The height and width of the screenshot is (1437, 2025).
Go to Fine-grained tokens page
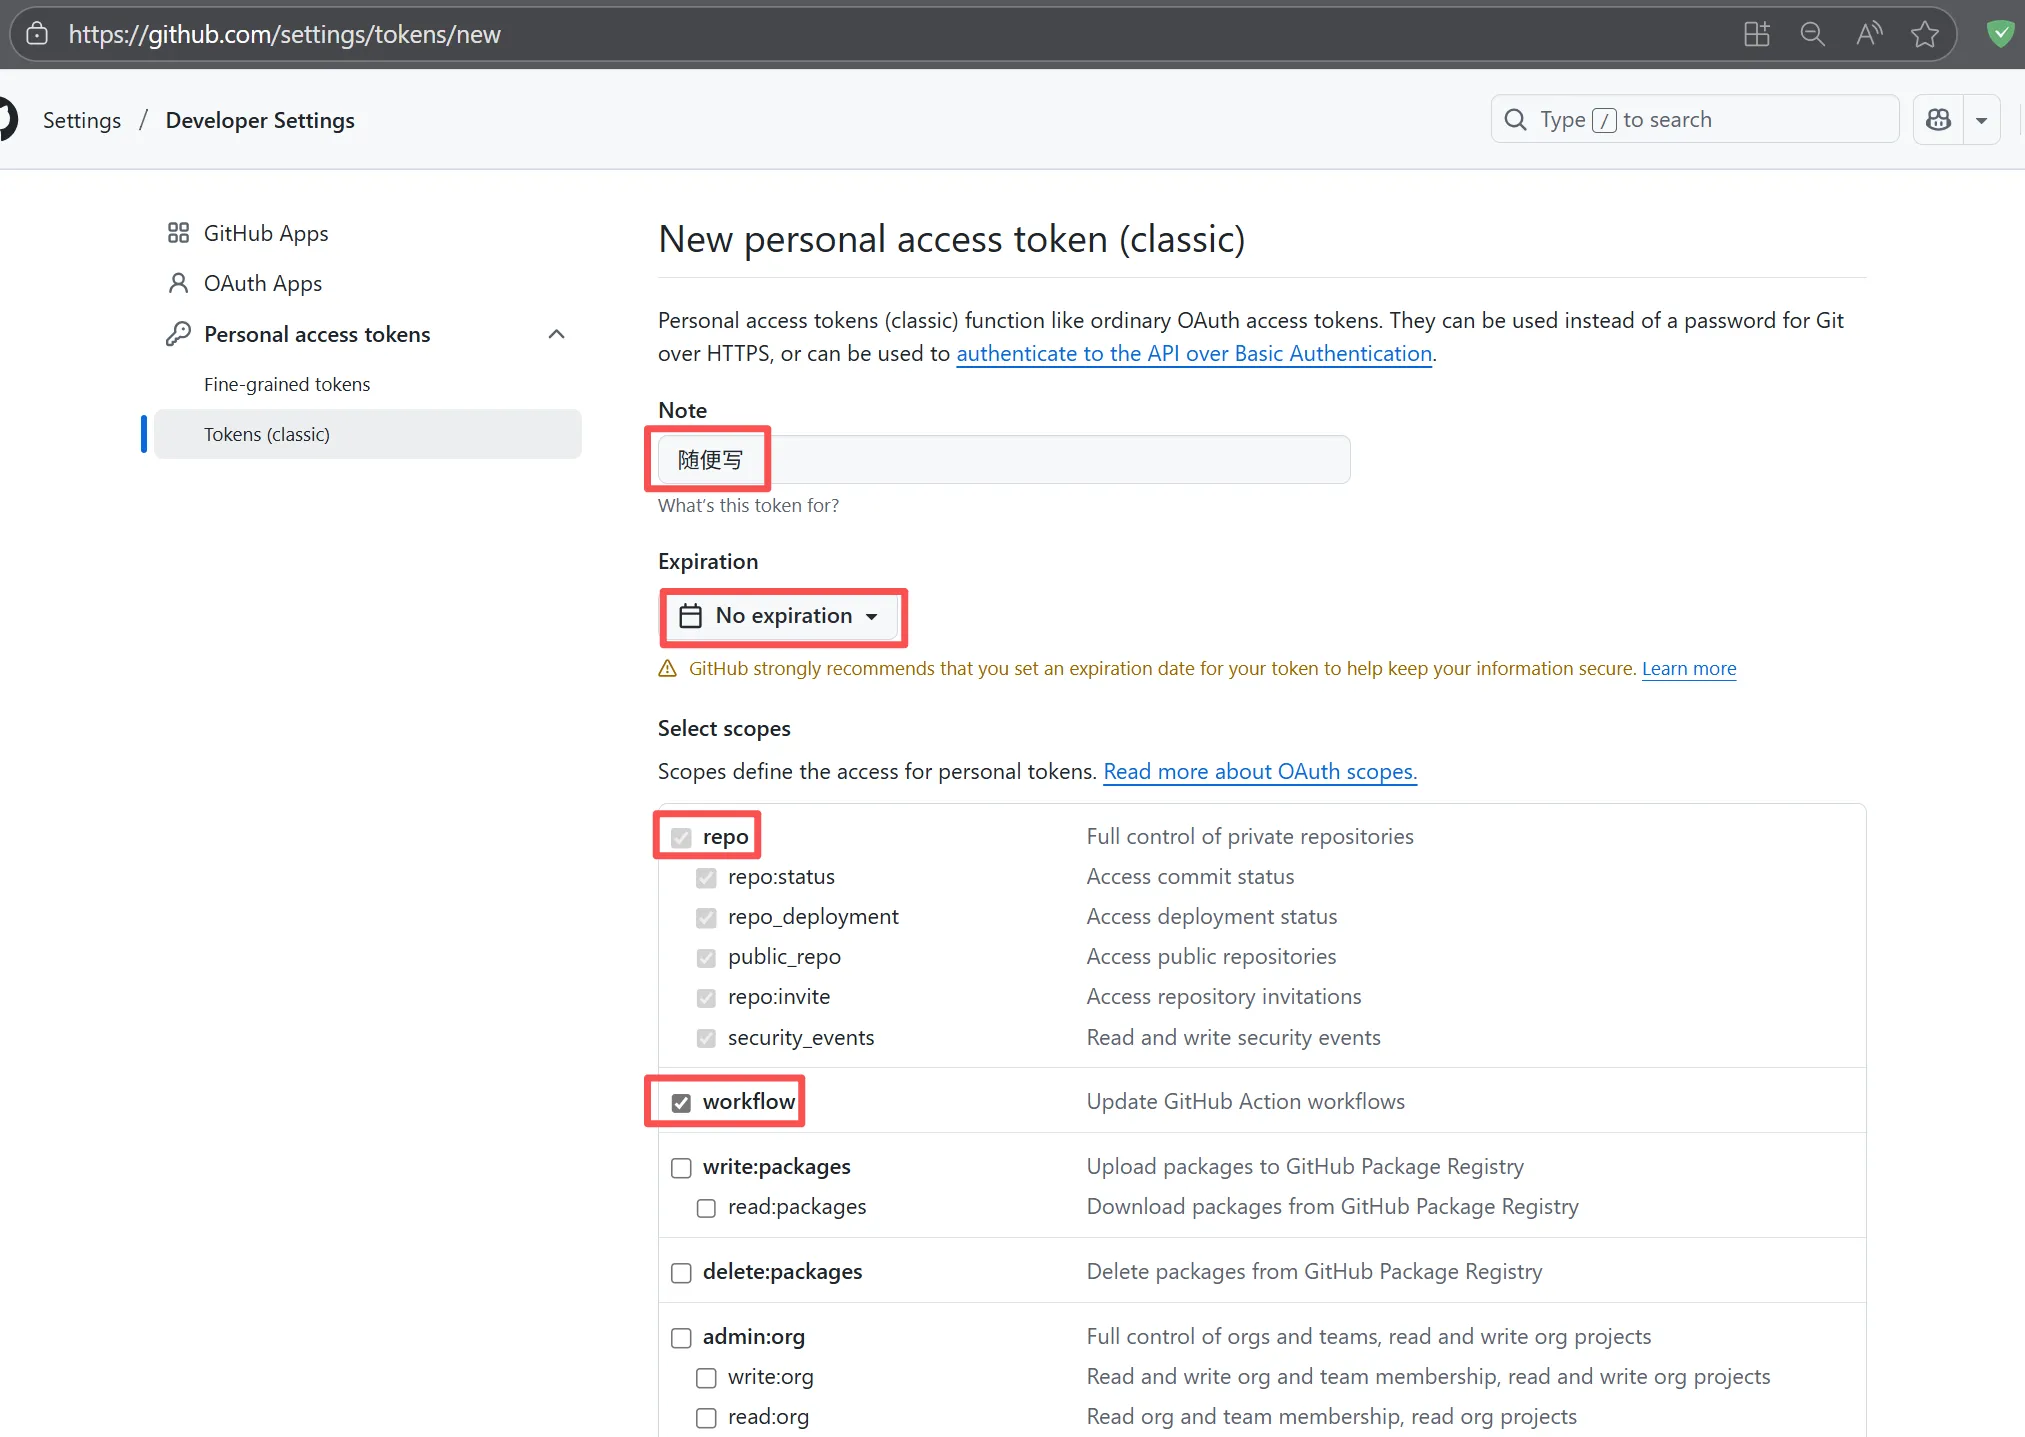(286, 385)
